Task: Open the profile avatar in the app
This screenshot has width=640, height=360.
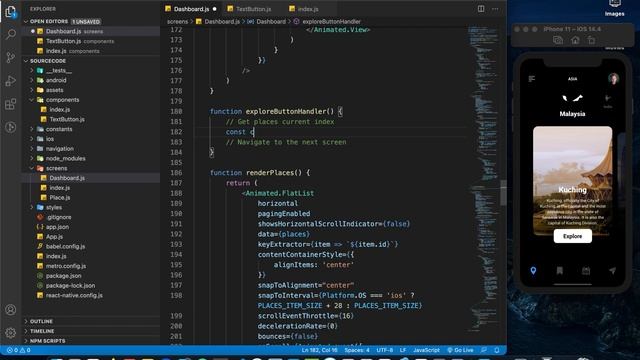Action: click(613, 78)
